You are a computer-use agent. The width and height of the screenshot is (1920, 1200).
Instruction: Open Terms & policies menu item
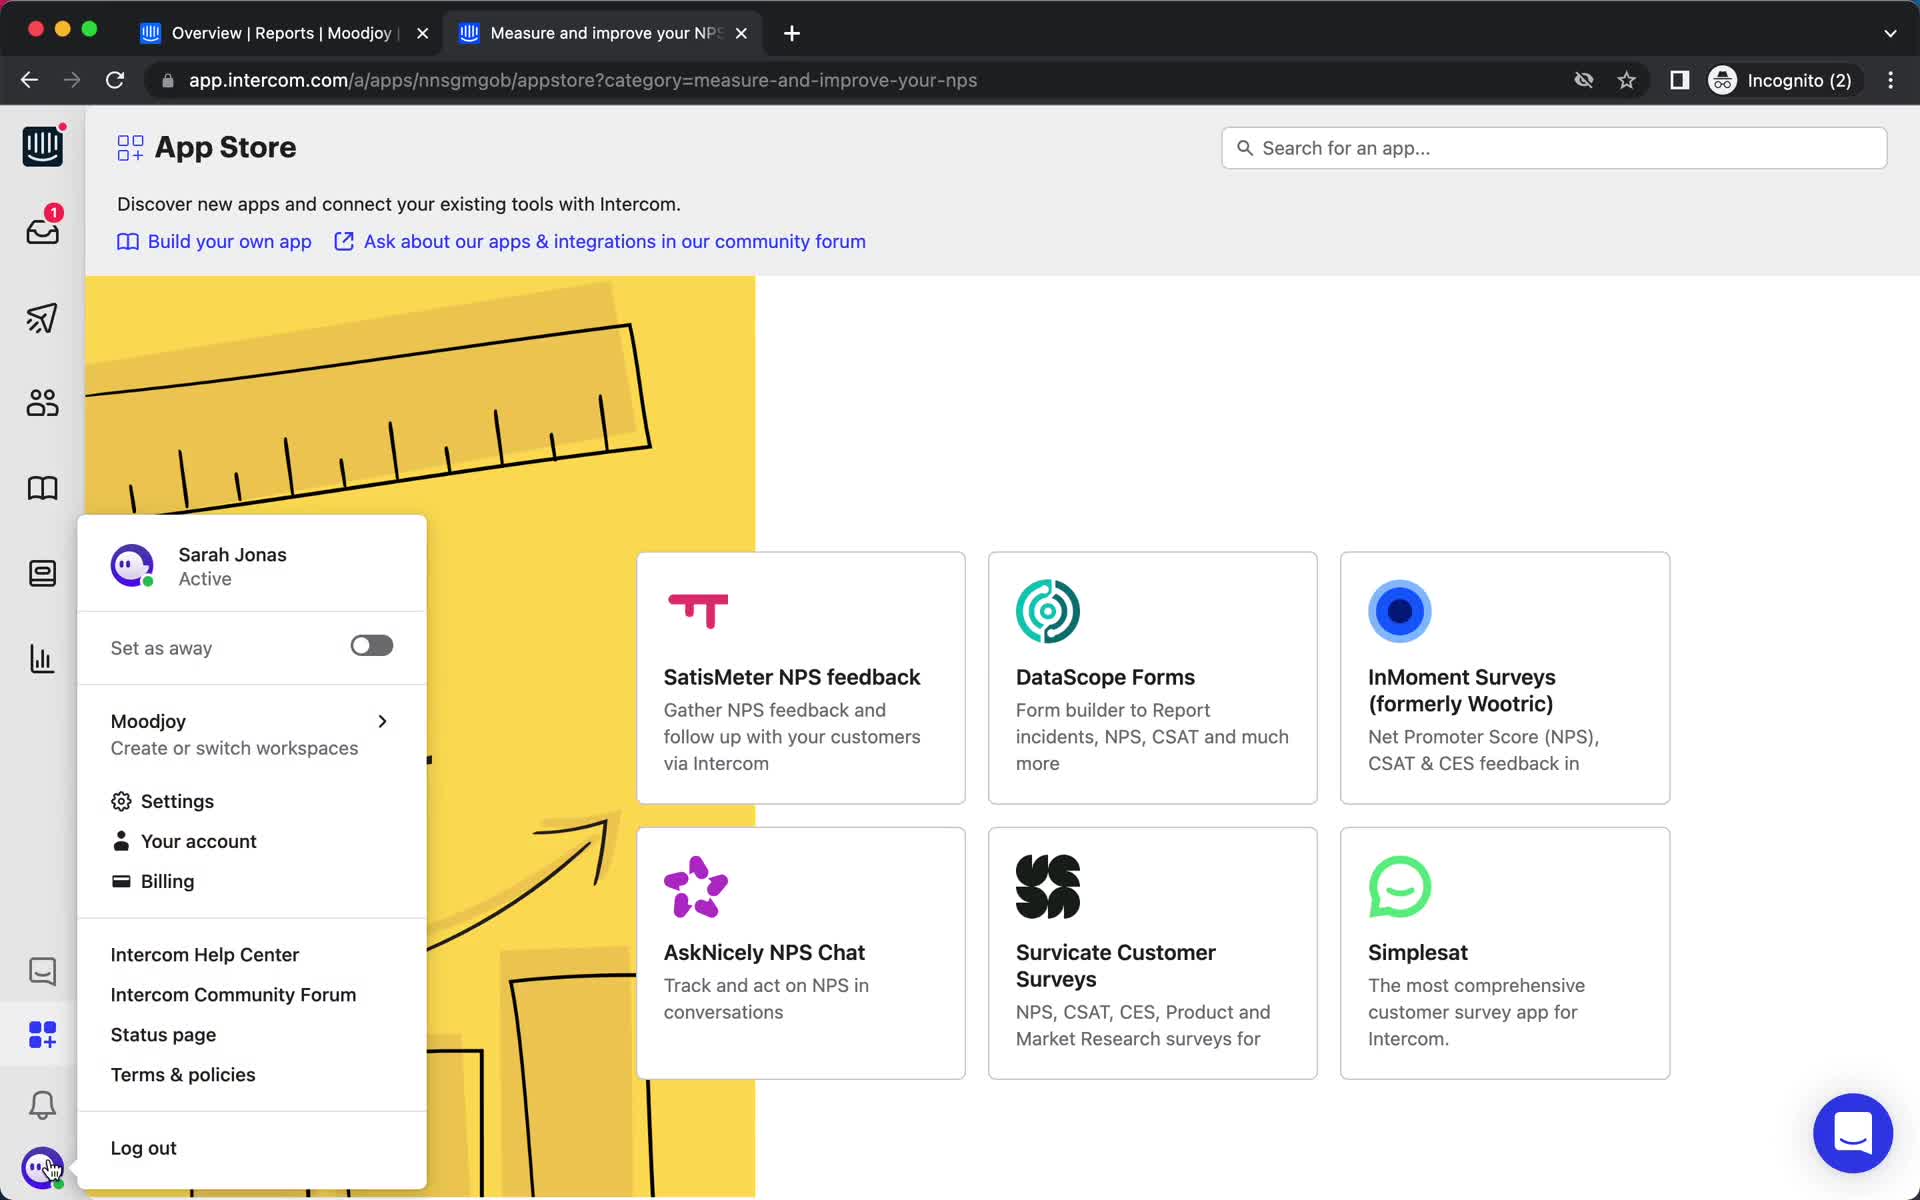[x=183, y=1075]
